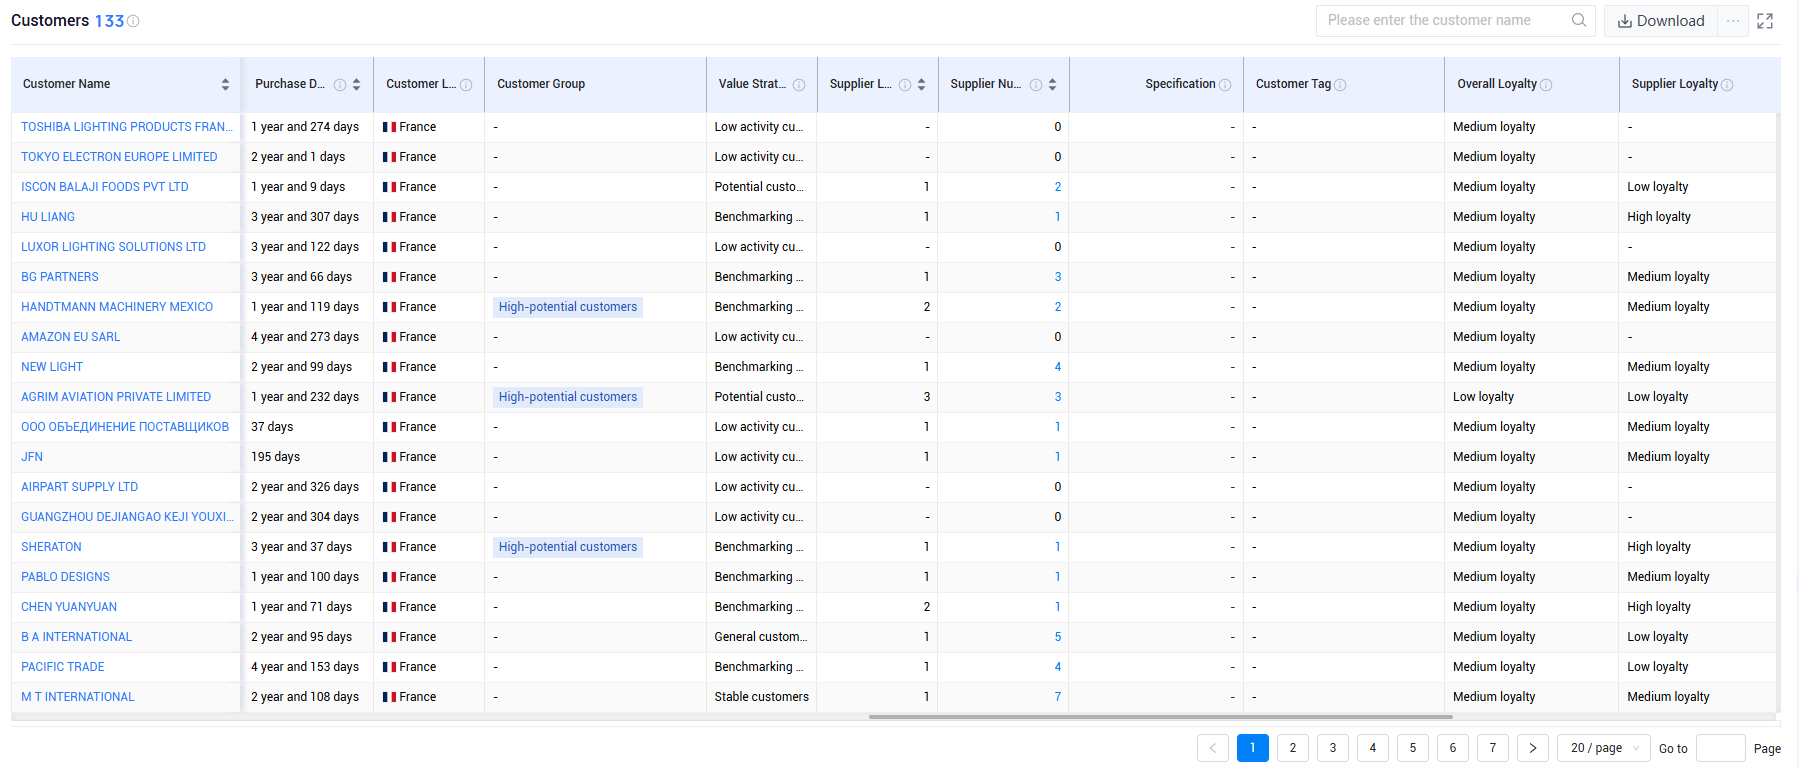The image size is (1799, 767).
Task: Open CHEN YUANYUAN customer link
Action: [69, 607]
